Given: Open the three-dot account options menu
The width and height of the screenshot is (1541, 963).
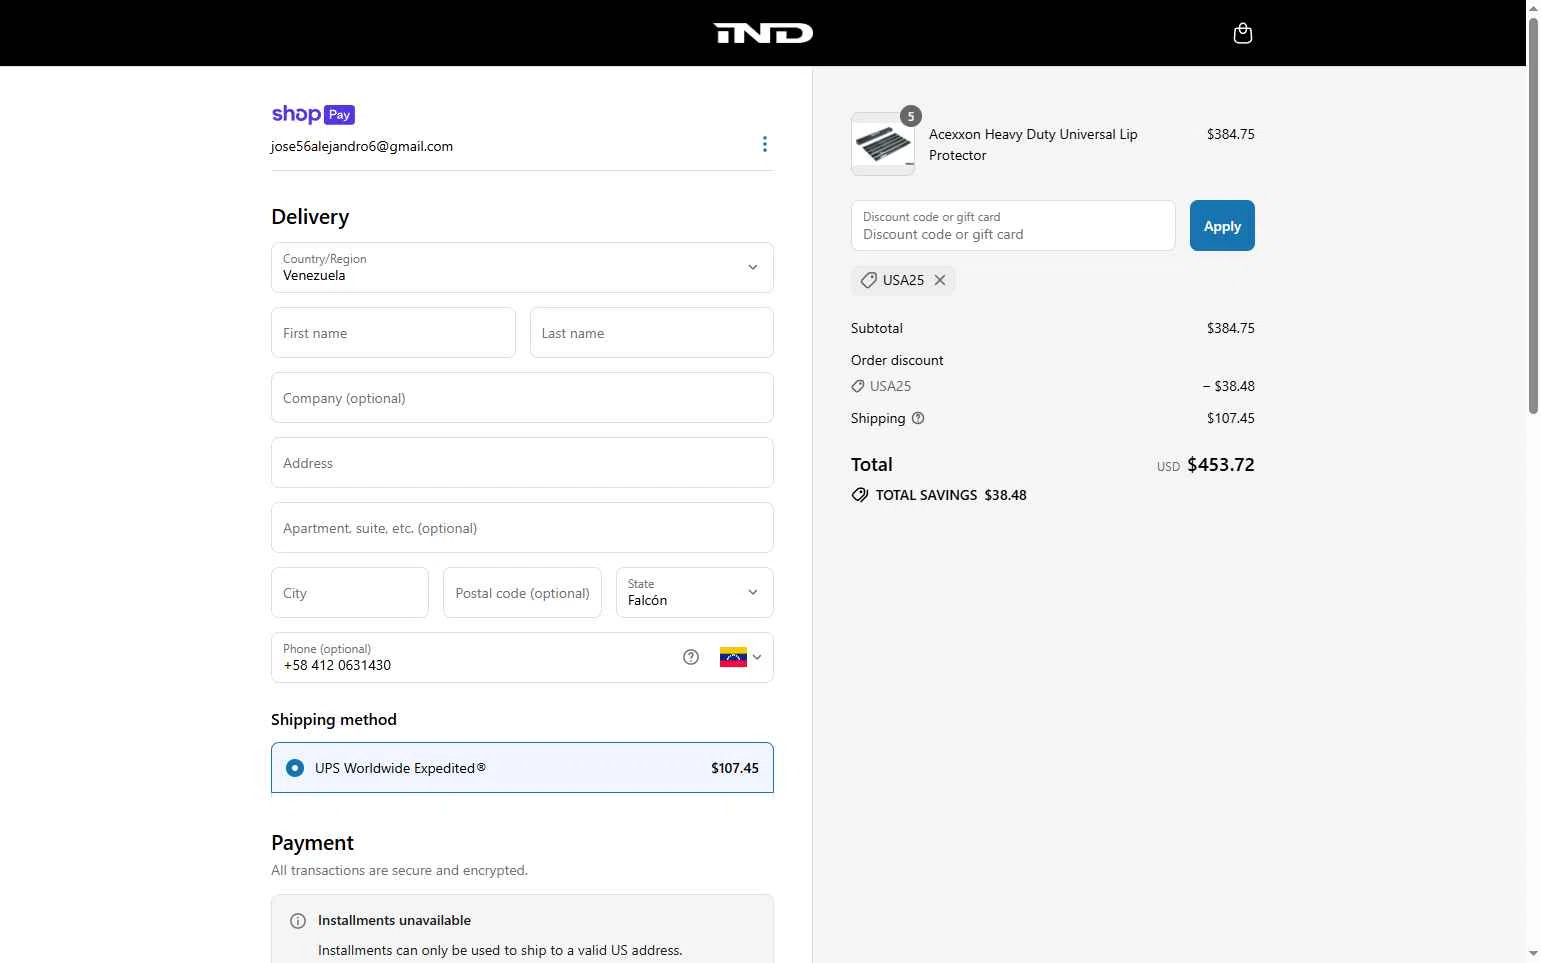Looking at the screenshot, I should [x=765, y=144].
